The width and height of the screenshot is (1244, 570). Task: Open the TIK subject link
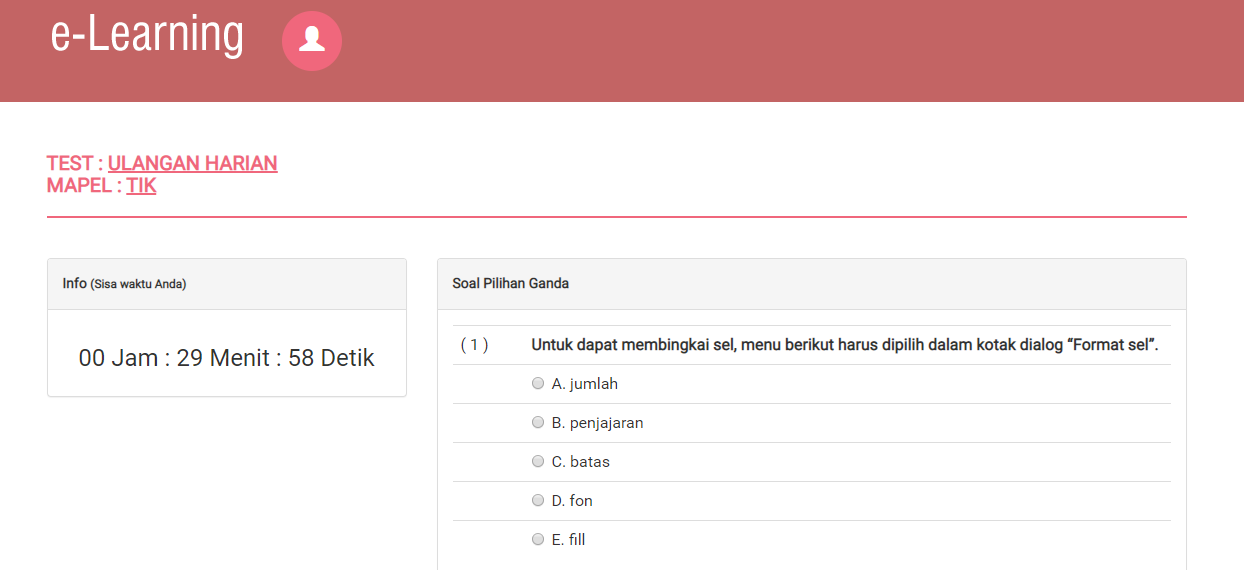[141, 185]
